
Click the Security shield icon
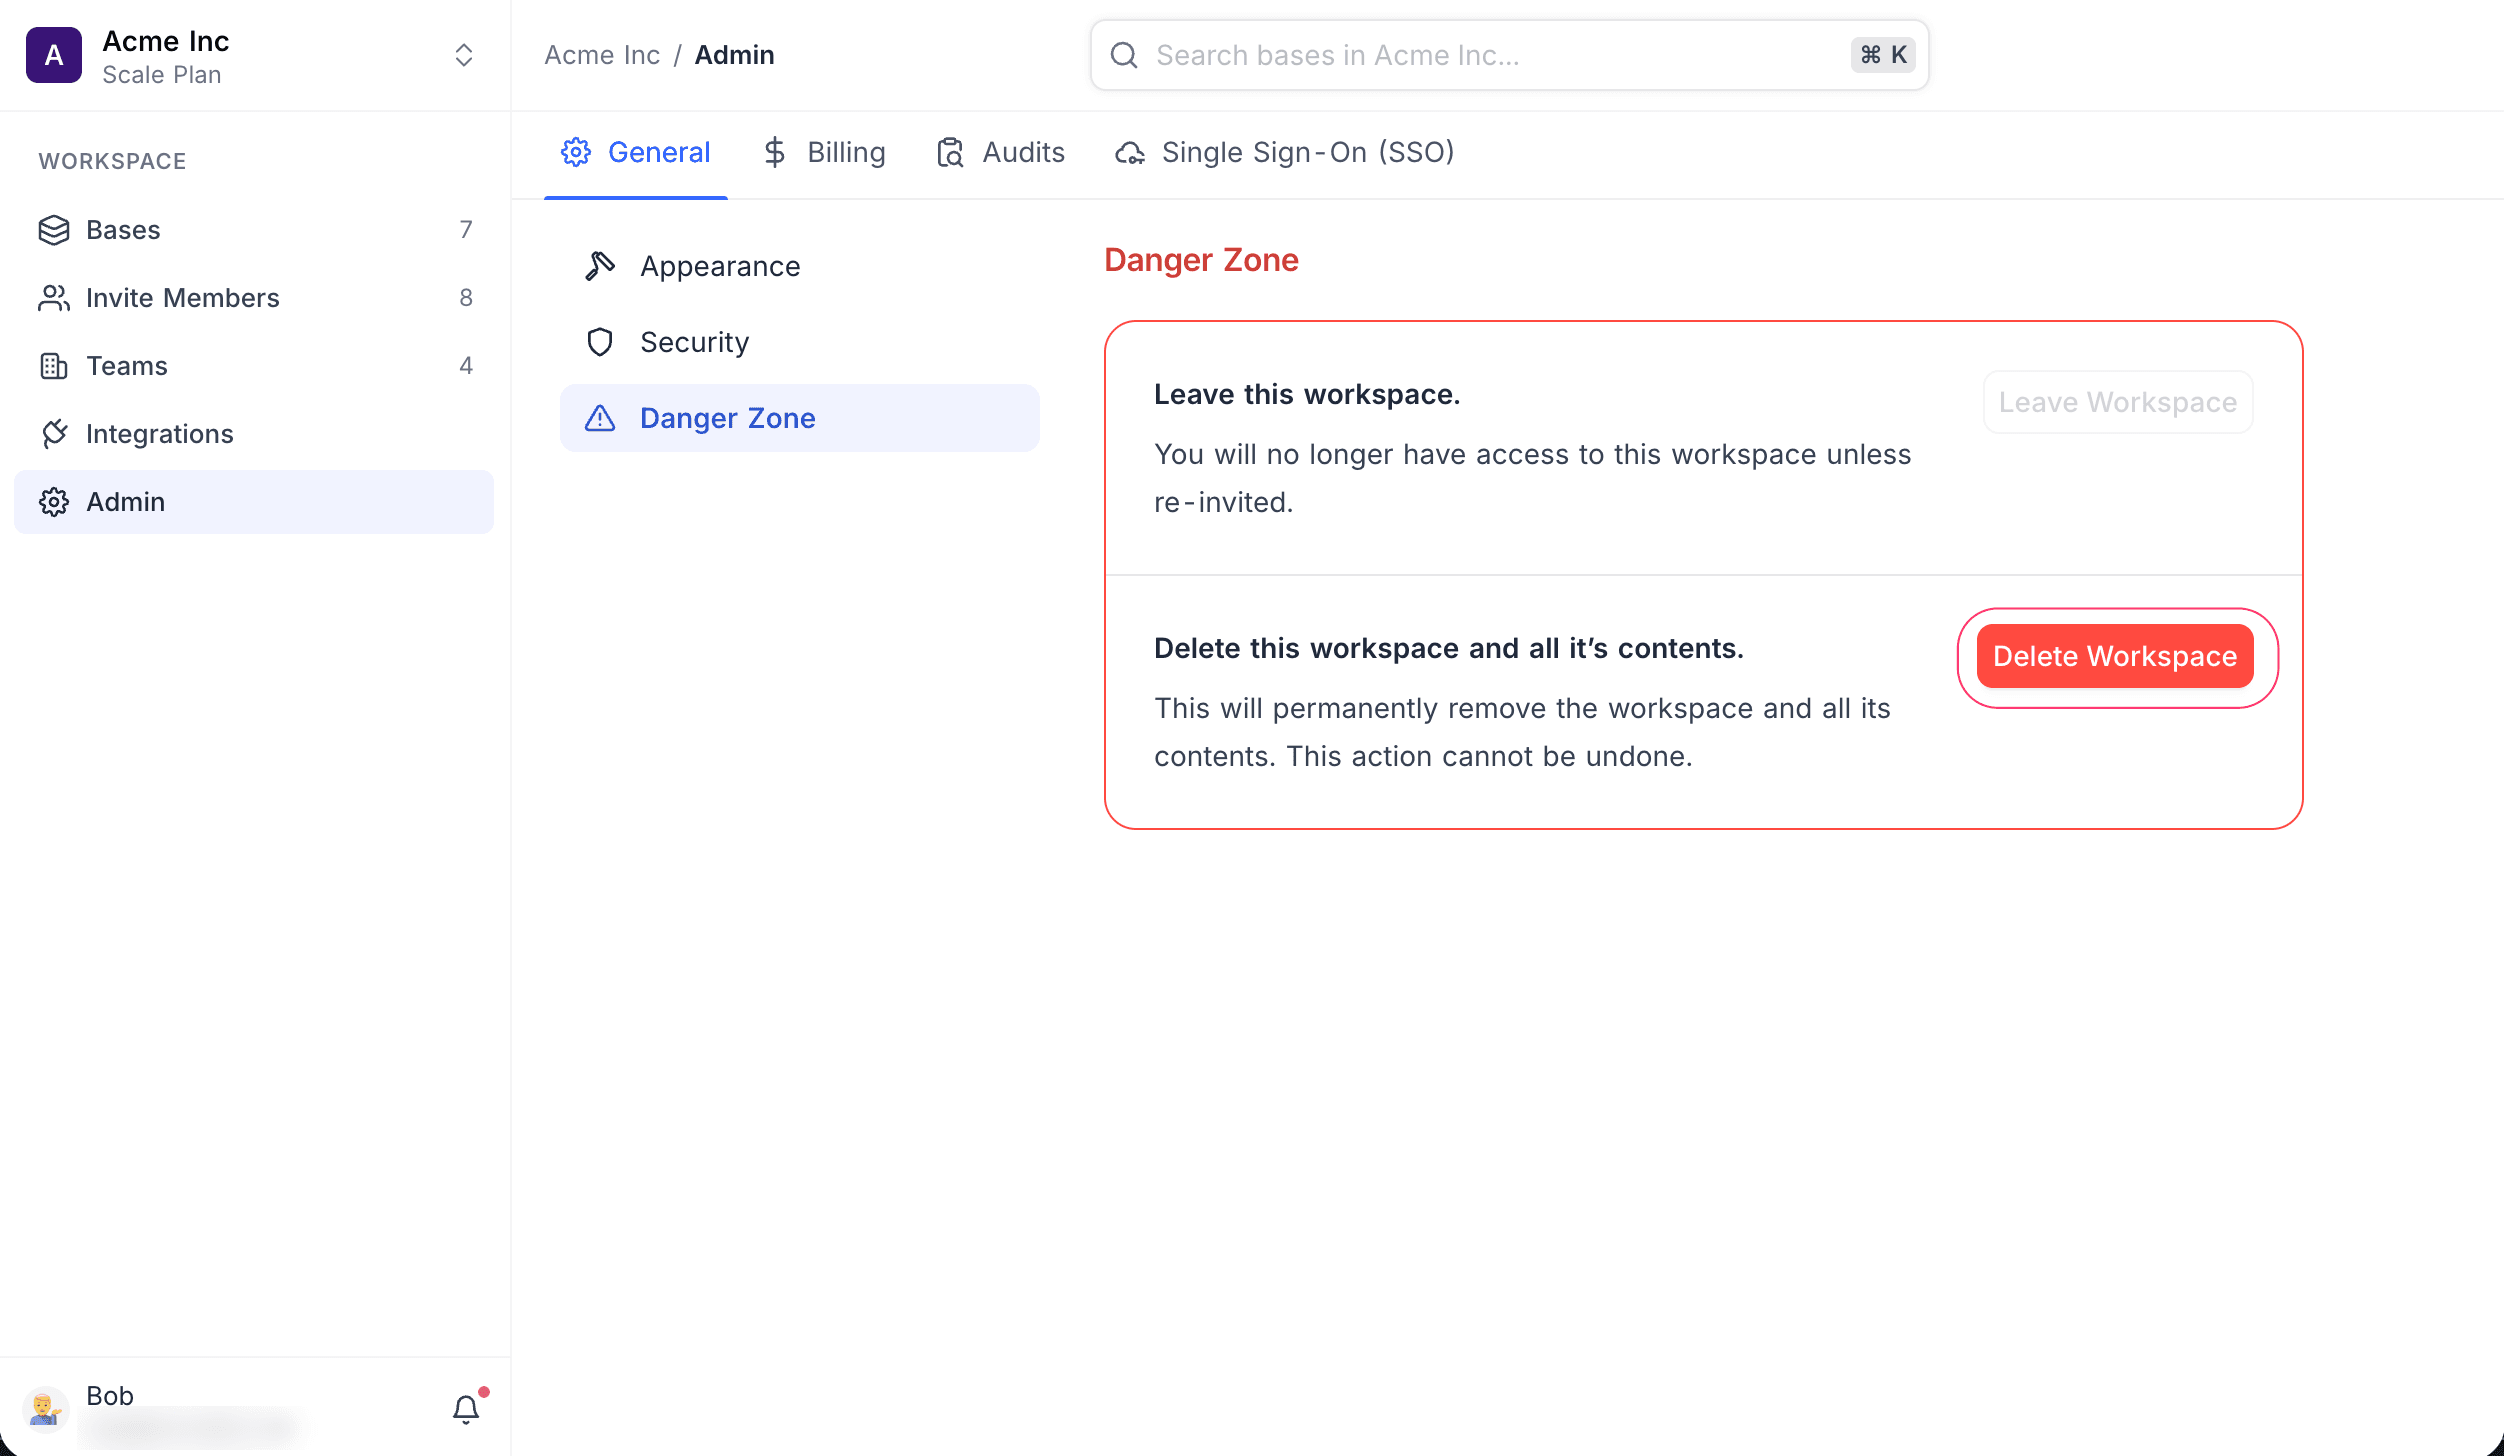coord(600,342)
